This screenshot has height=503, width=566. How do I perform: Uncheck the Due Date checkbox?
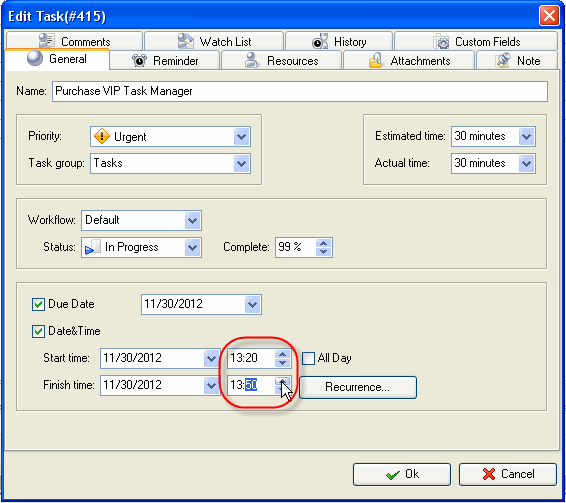point(39,304)
